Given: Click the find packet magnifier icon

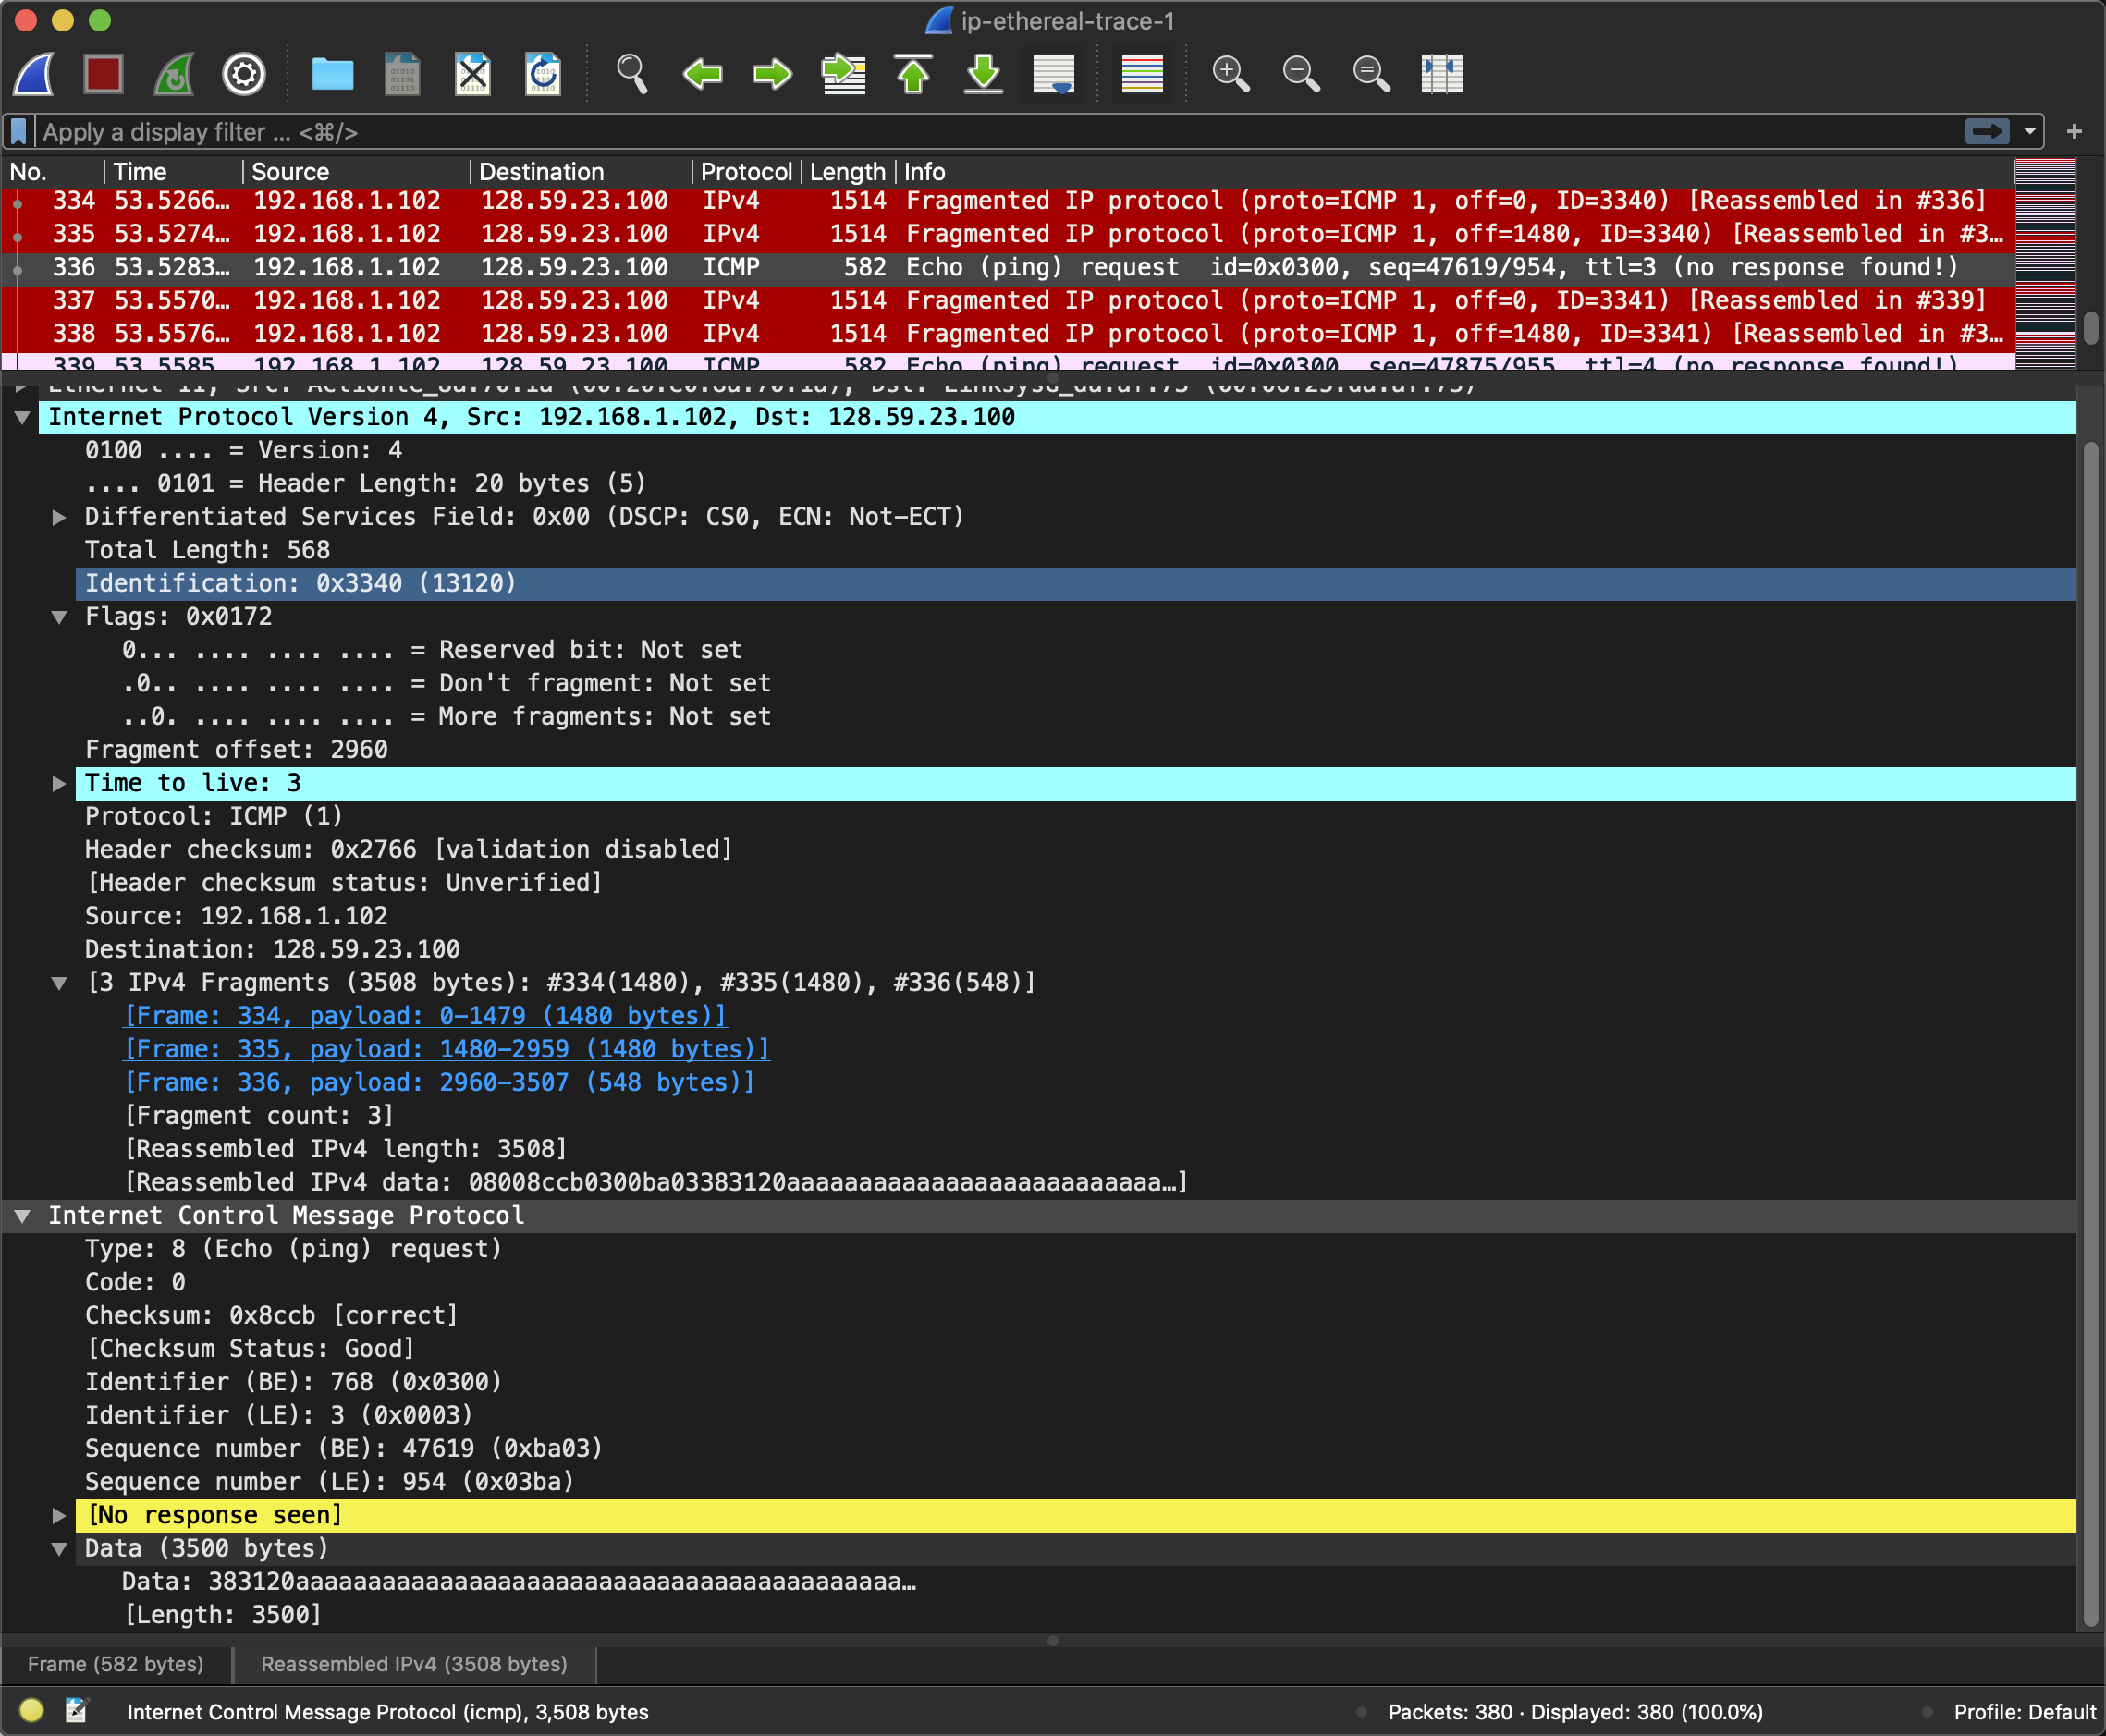Looking at the screenshot, I should click(631, 74).
